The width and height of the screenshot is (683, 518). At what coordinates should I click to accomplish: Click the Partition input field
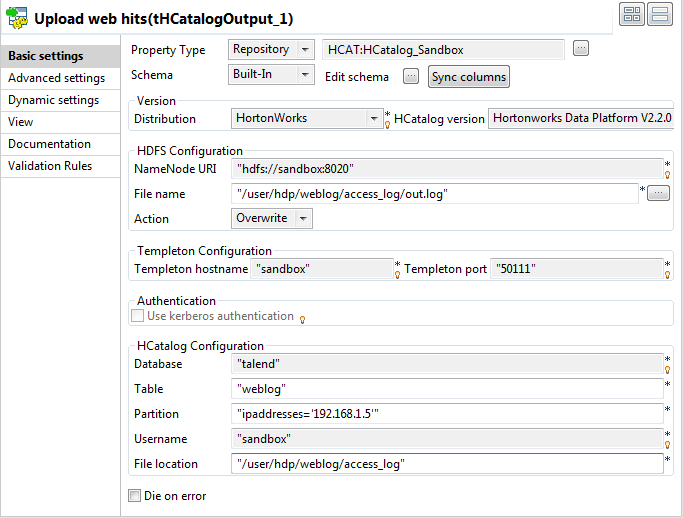point(446,414)
